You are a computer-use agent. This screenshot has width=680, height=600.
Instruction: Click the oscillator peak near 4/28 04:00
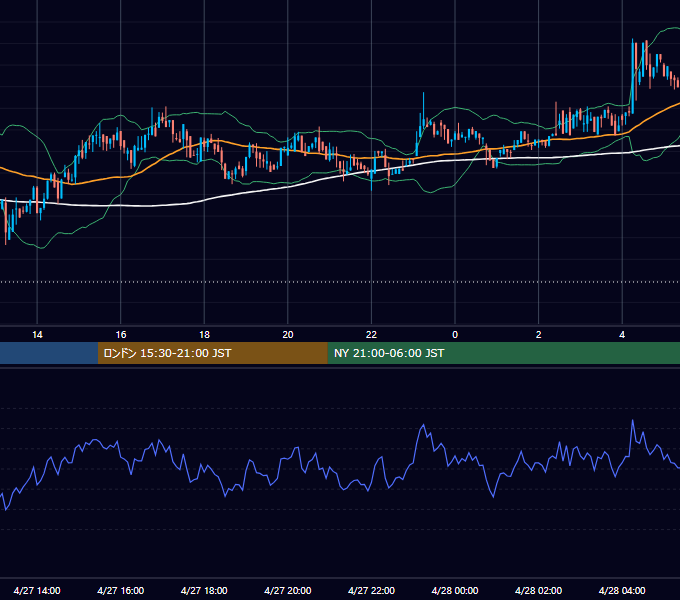[633, 420]
